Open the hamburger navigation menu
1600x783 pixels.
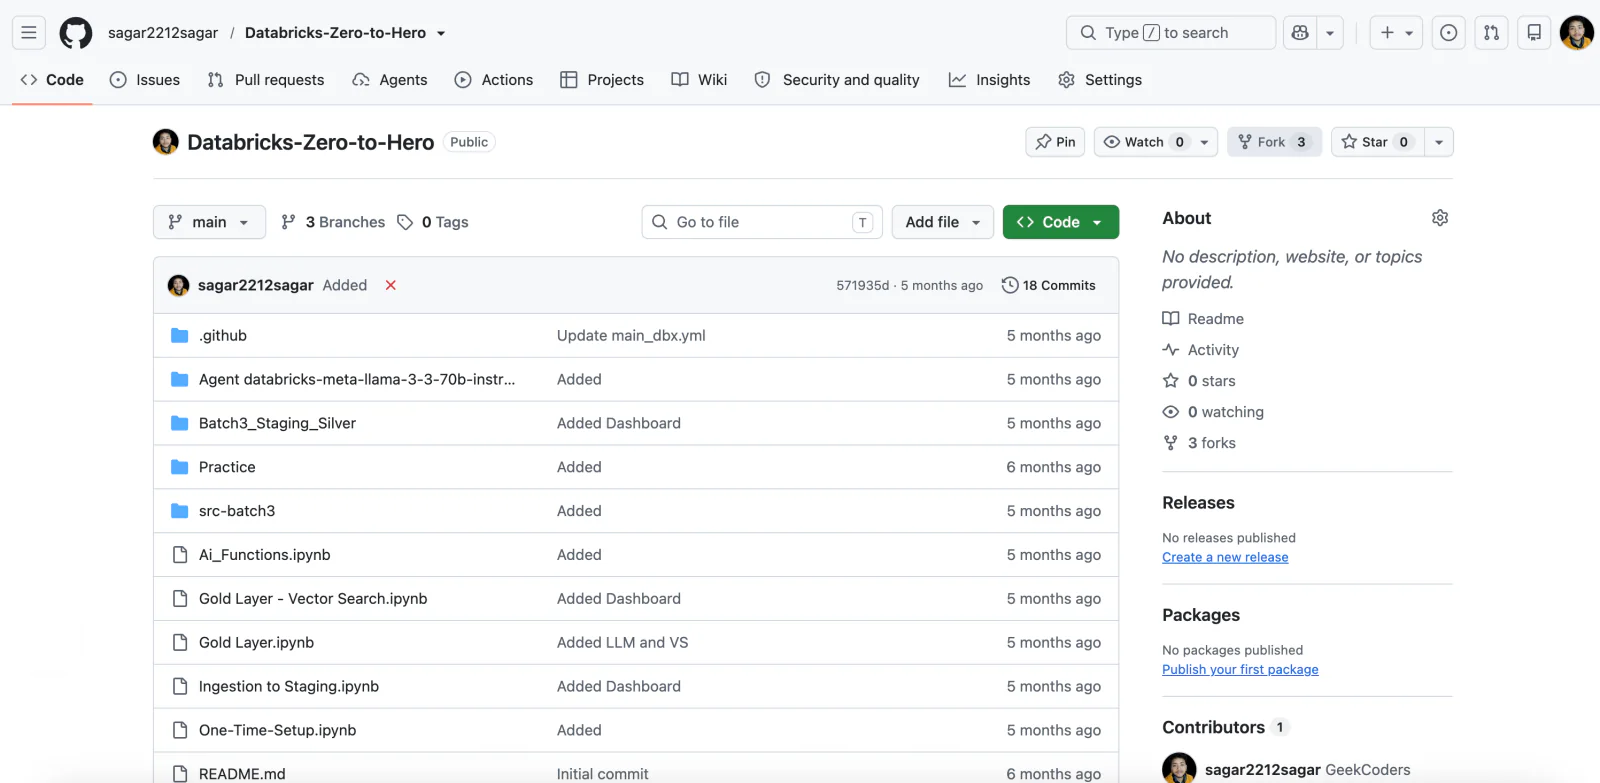[x=29, y=33]
